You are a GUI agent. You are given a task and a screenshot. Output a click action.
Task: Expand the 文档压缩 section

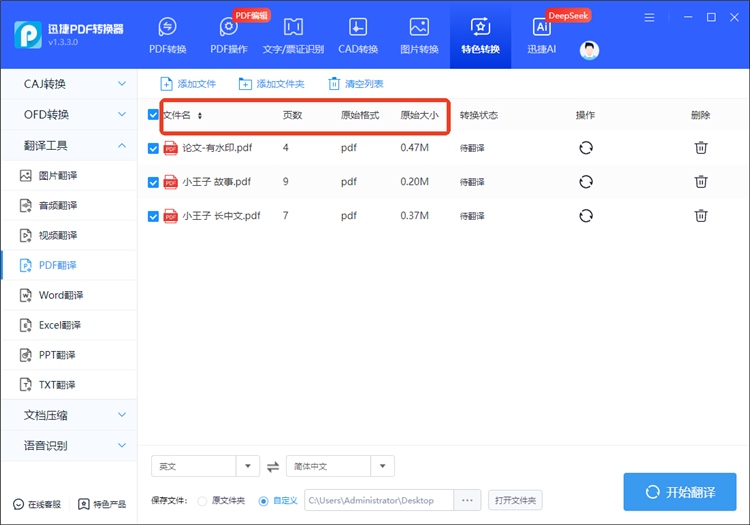[x=69, y=415]
